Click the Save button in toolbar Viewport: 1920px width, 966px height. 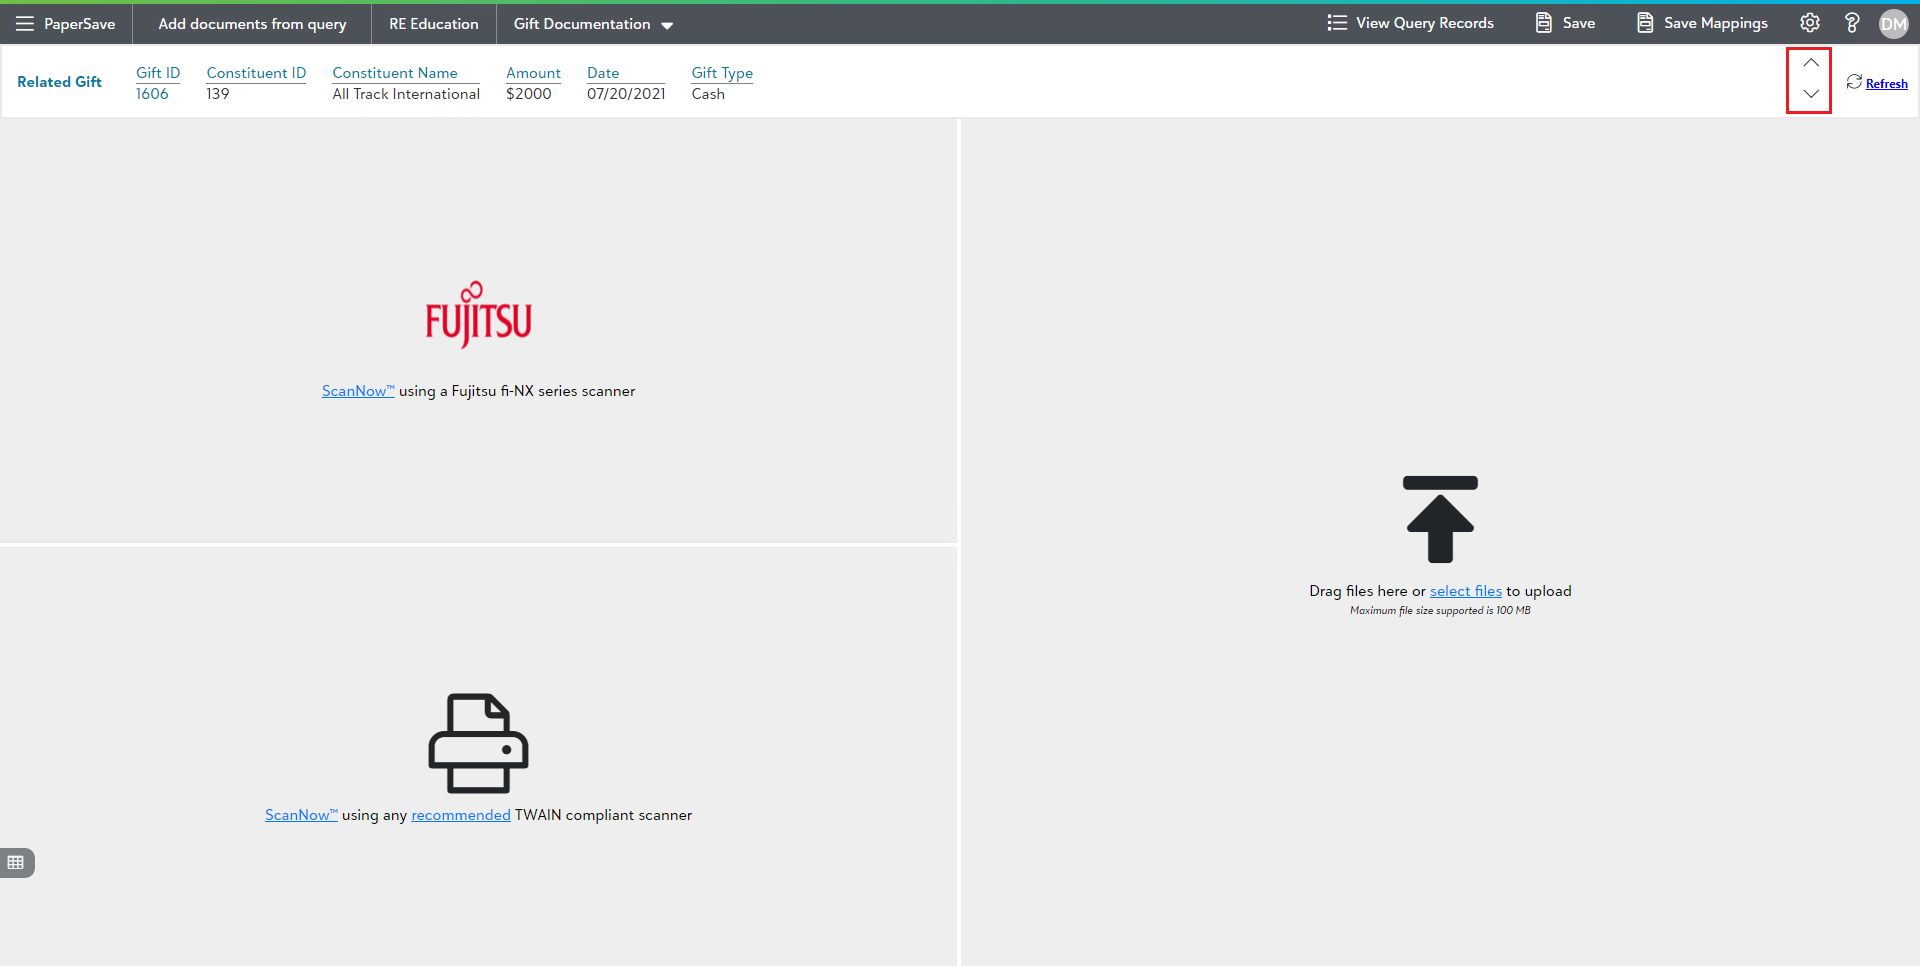point(1565,23)
